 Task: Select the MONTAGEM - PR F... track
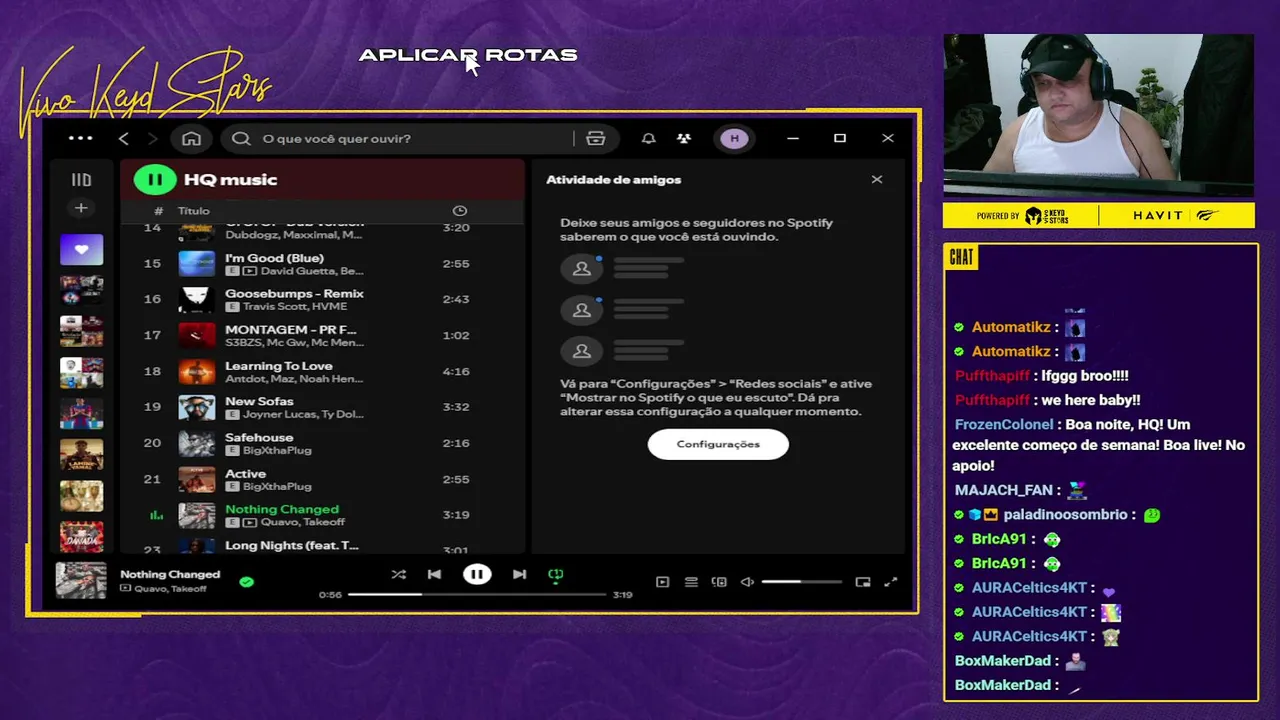point(322,336)
